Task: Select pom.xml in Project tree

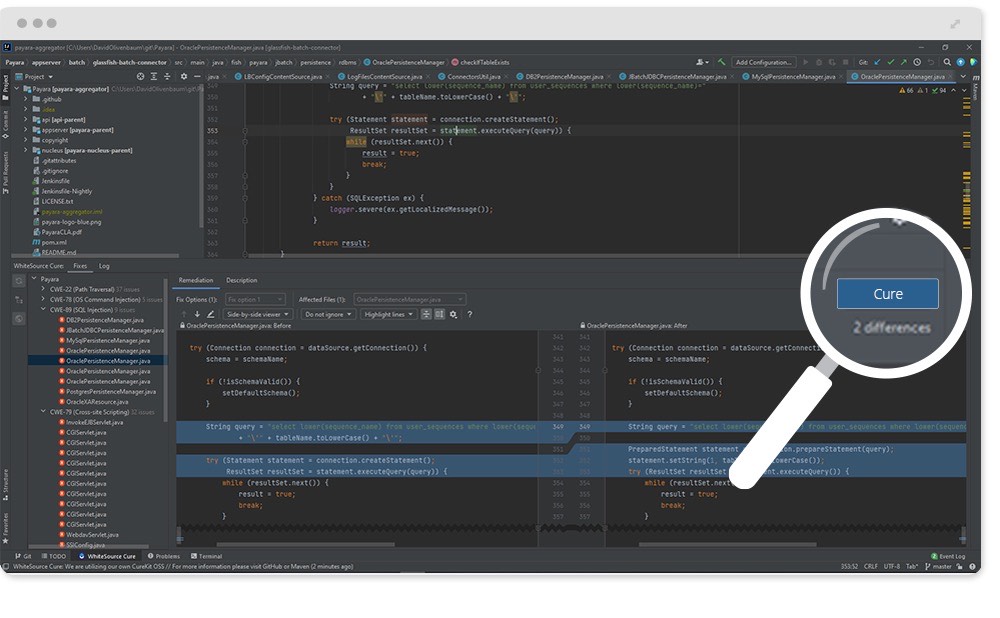Action: (x=50, y=242)
